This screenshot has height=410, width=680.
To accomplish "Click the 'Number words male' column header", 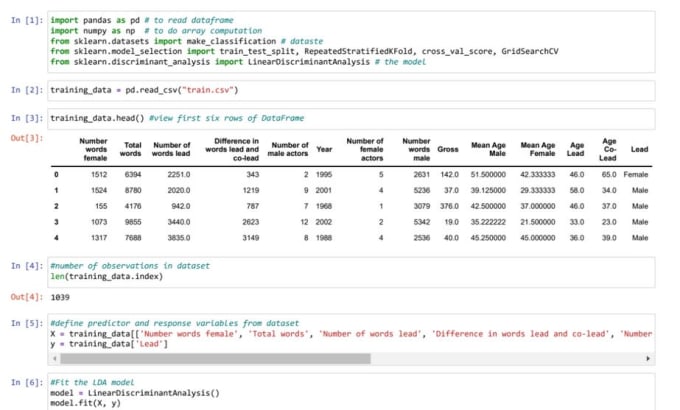I will 416,149.
